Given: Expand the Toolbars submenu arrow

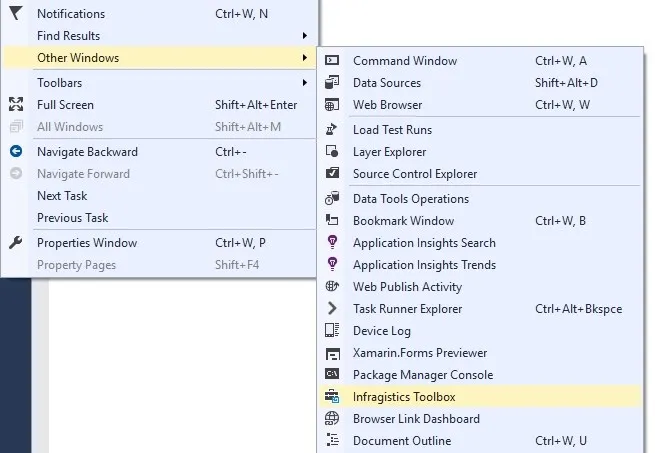Looking at the screenshot, I should pos(304,83).
